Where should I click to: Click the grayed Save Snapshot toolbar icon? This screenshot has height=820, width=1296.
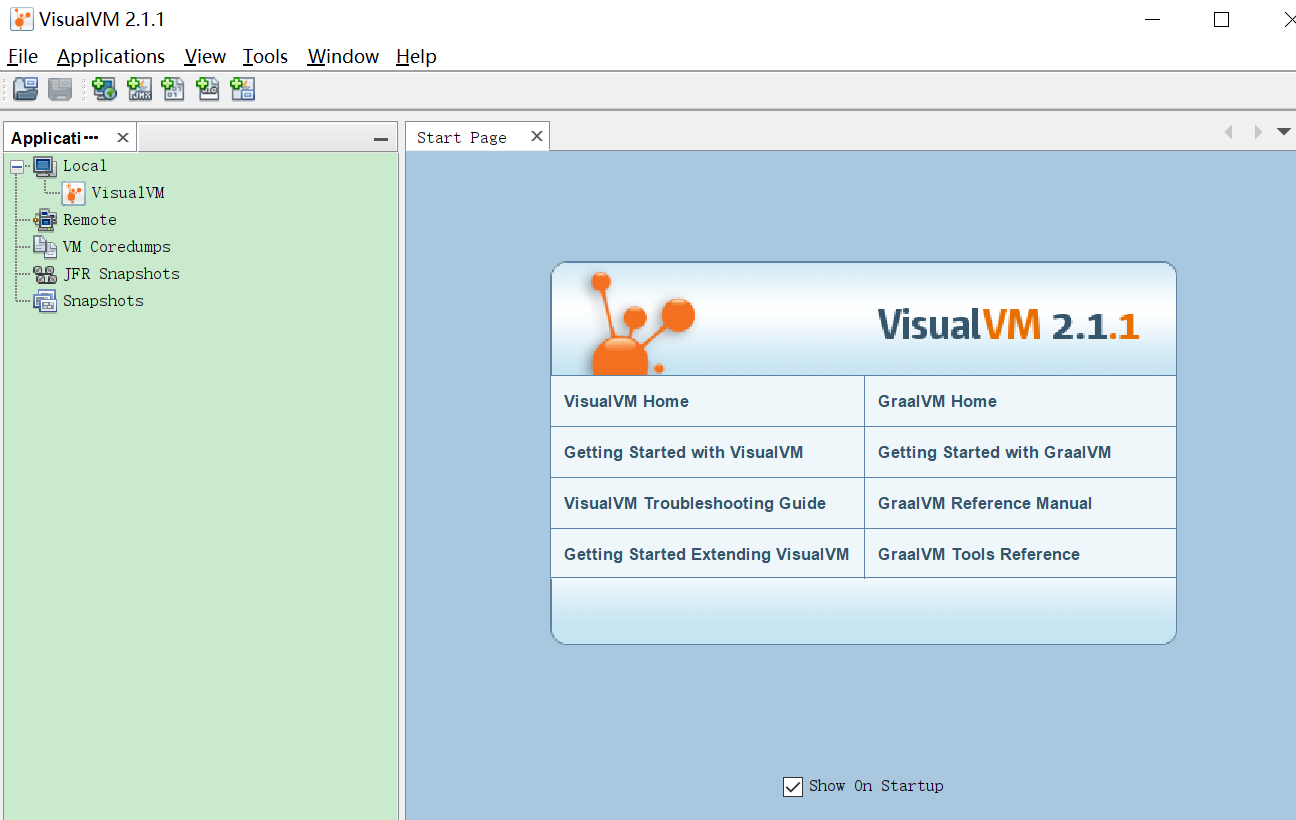[x=60, y=89]
